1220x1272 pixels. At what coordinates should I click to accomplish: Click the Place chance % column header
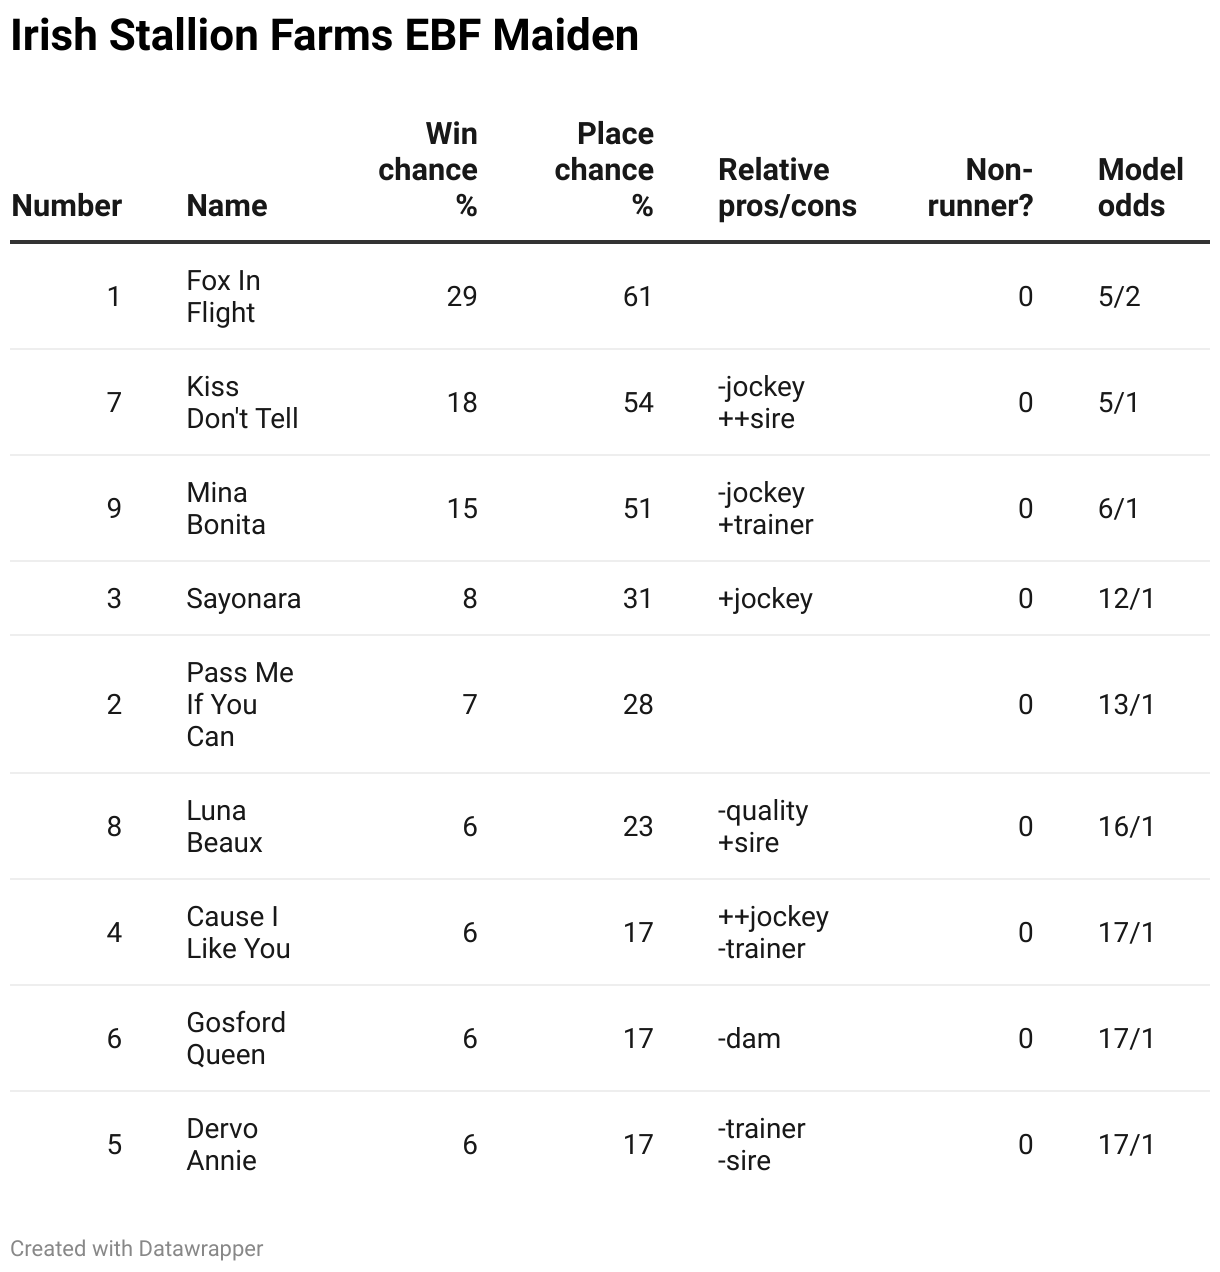pyautogui.click(x=604, y=170)
